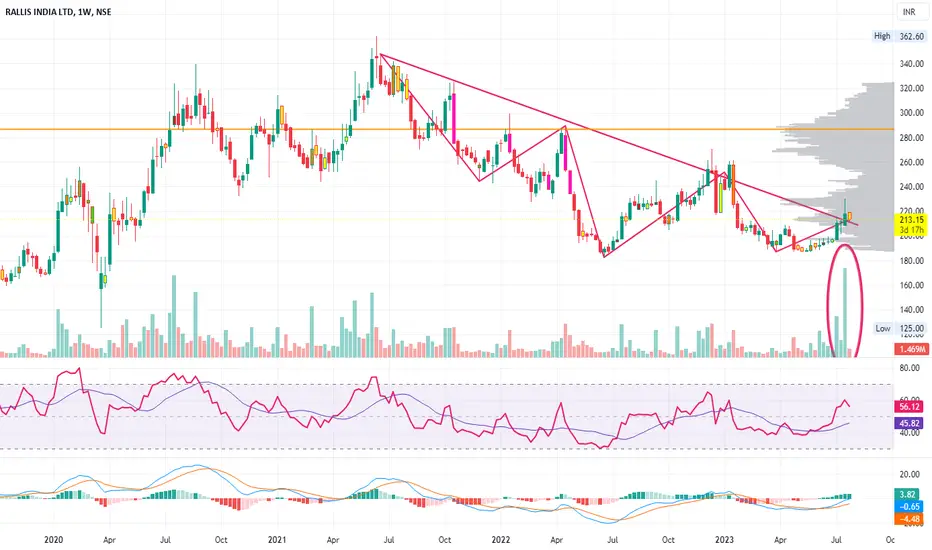
Task: Click the volume value label 1.469M
Action: click(911, 349)
